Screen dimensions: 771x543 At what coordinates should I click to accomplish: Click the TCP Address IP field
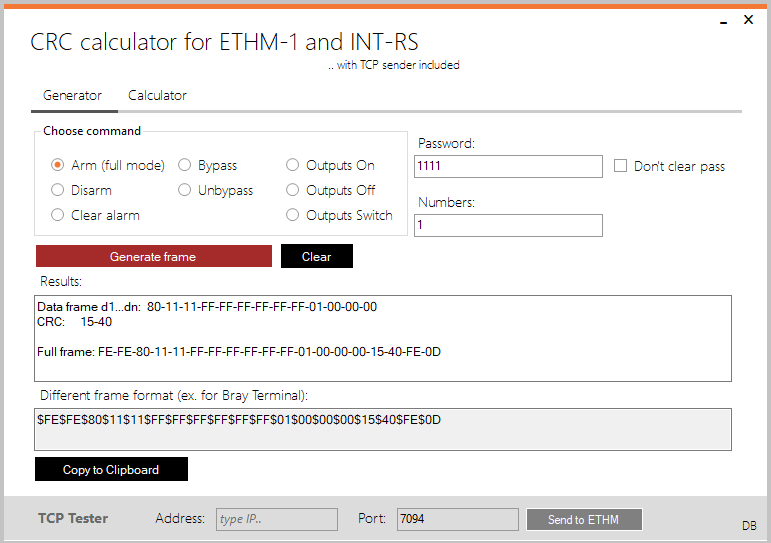pyautogui.click(x=276, y=519)
